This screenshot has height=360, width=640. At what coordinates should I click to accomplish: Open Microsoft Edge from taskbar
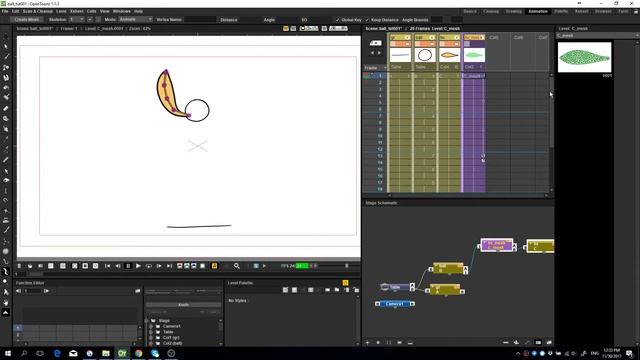coord(57,353)
